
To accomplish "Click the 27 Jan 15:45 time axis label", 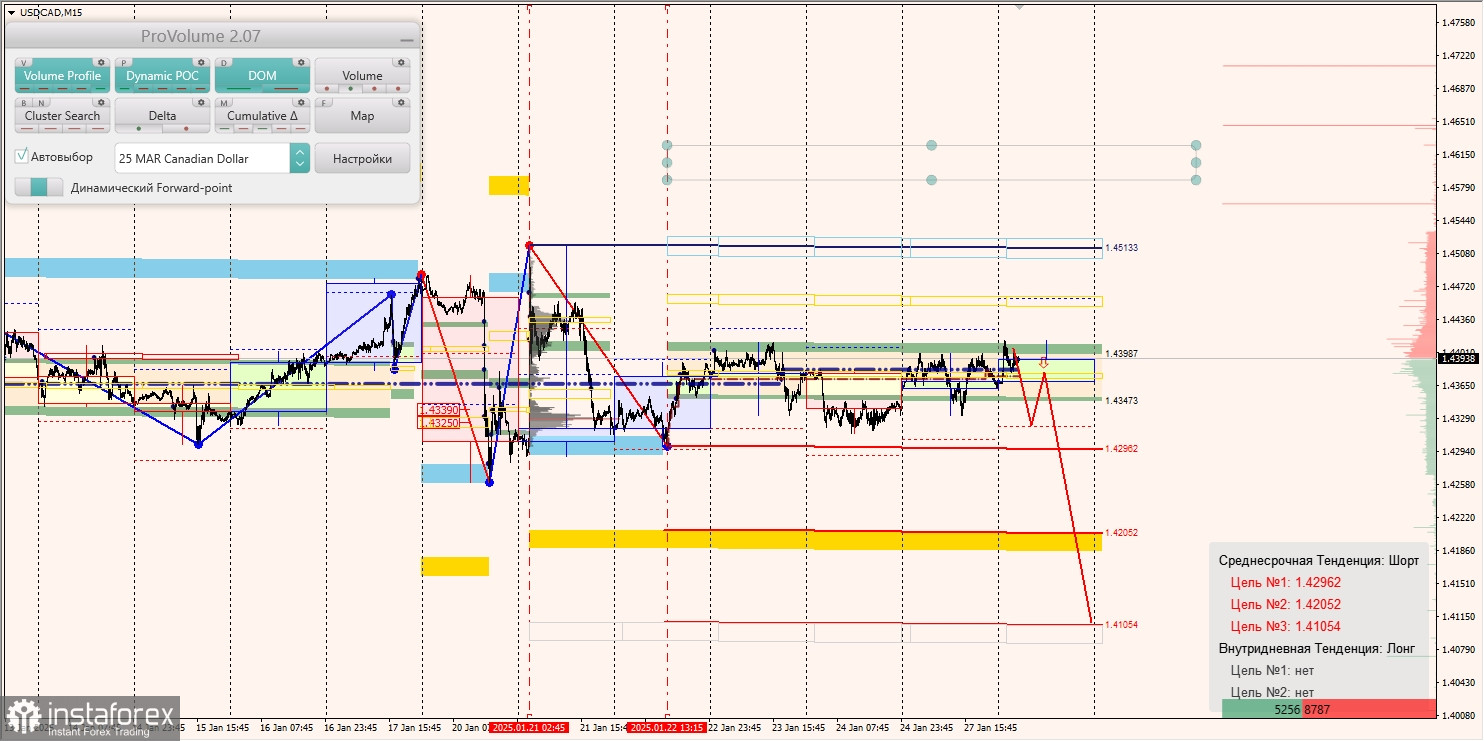I will tap(990, 728).
